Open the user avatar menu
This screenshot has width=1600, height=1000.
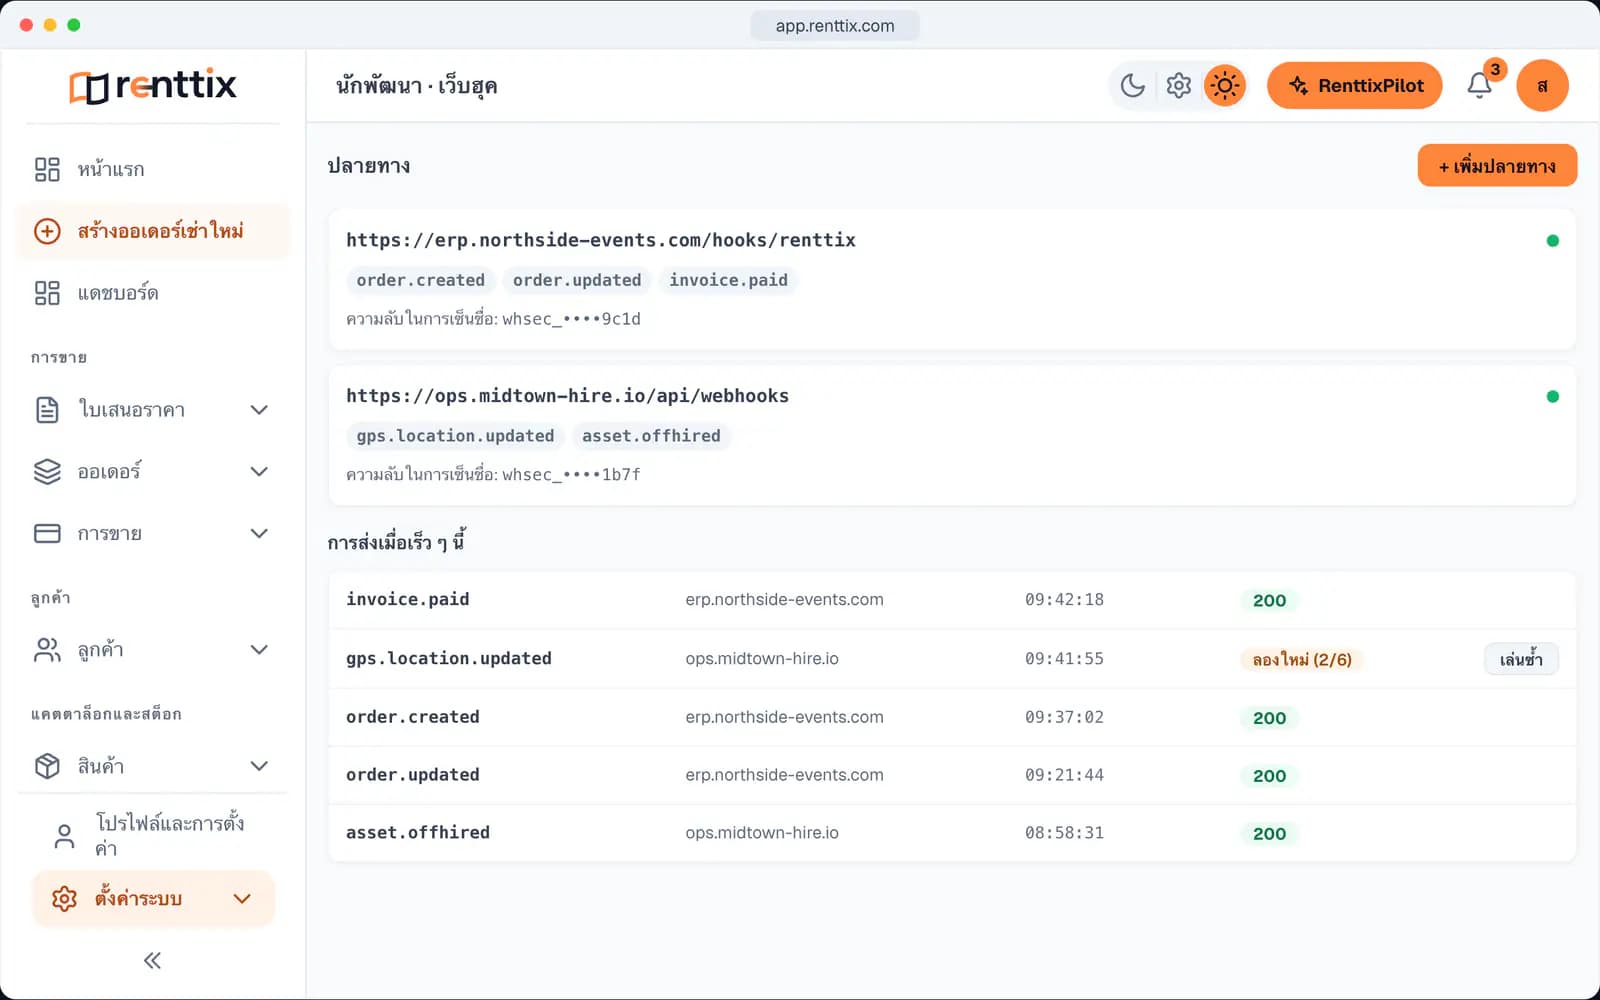[1542, 86]
